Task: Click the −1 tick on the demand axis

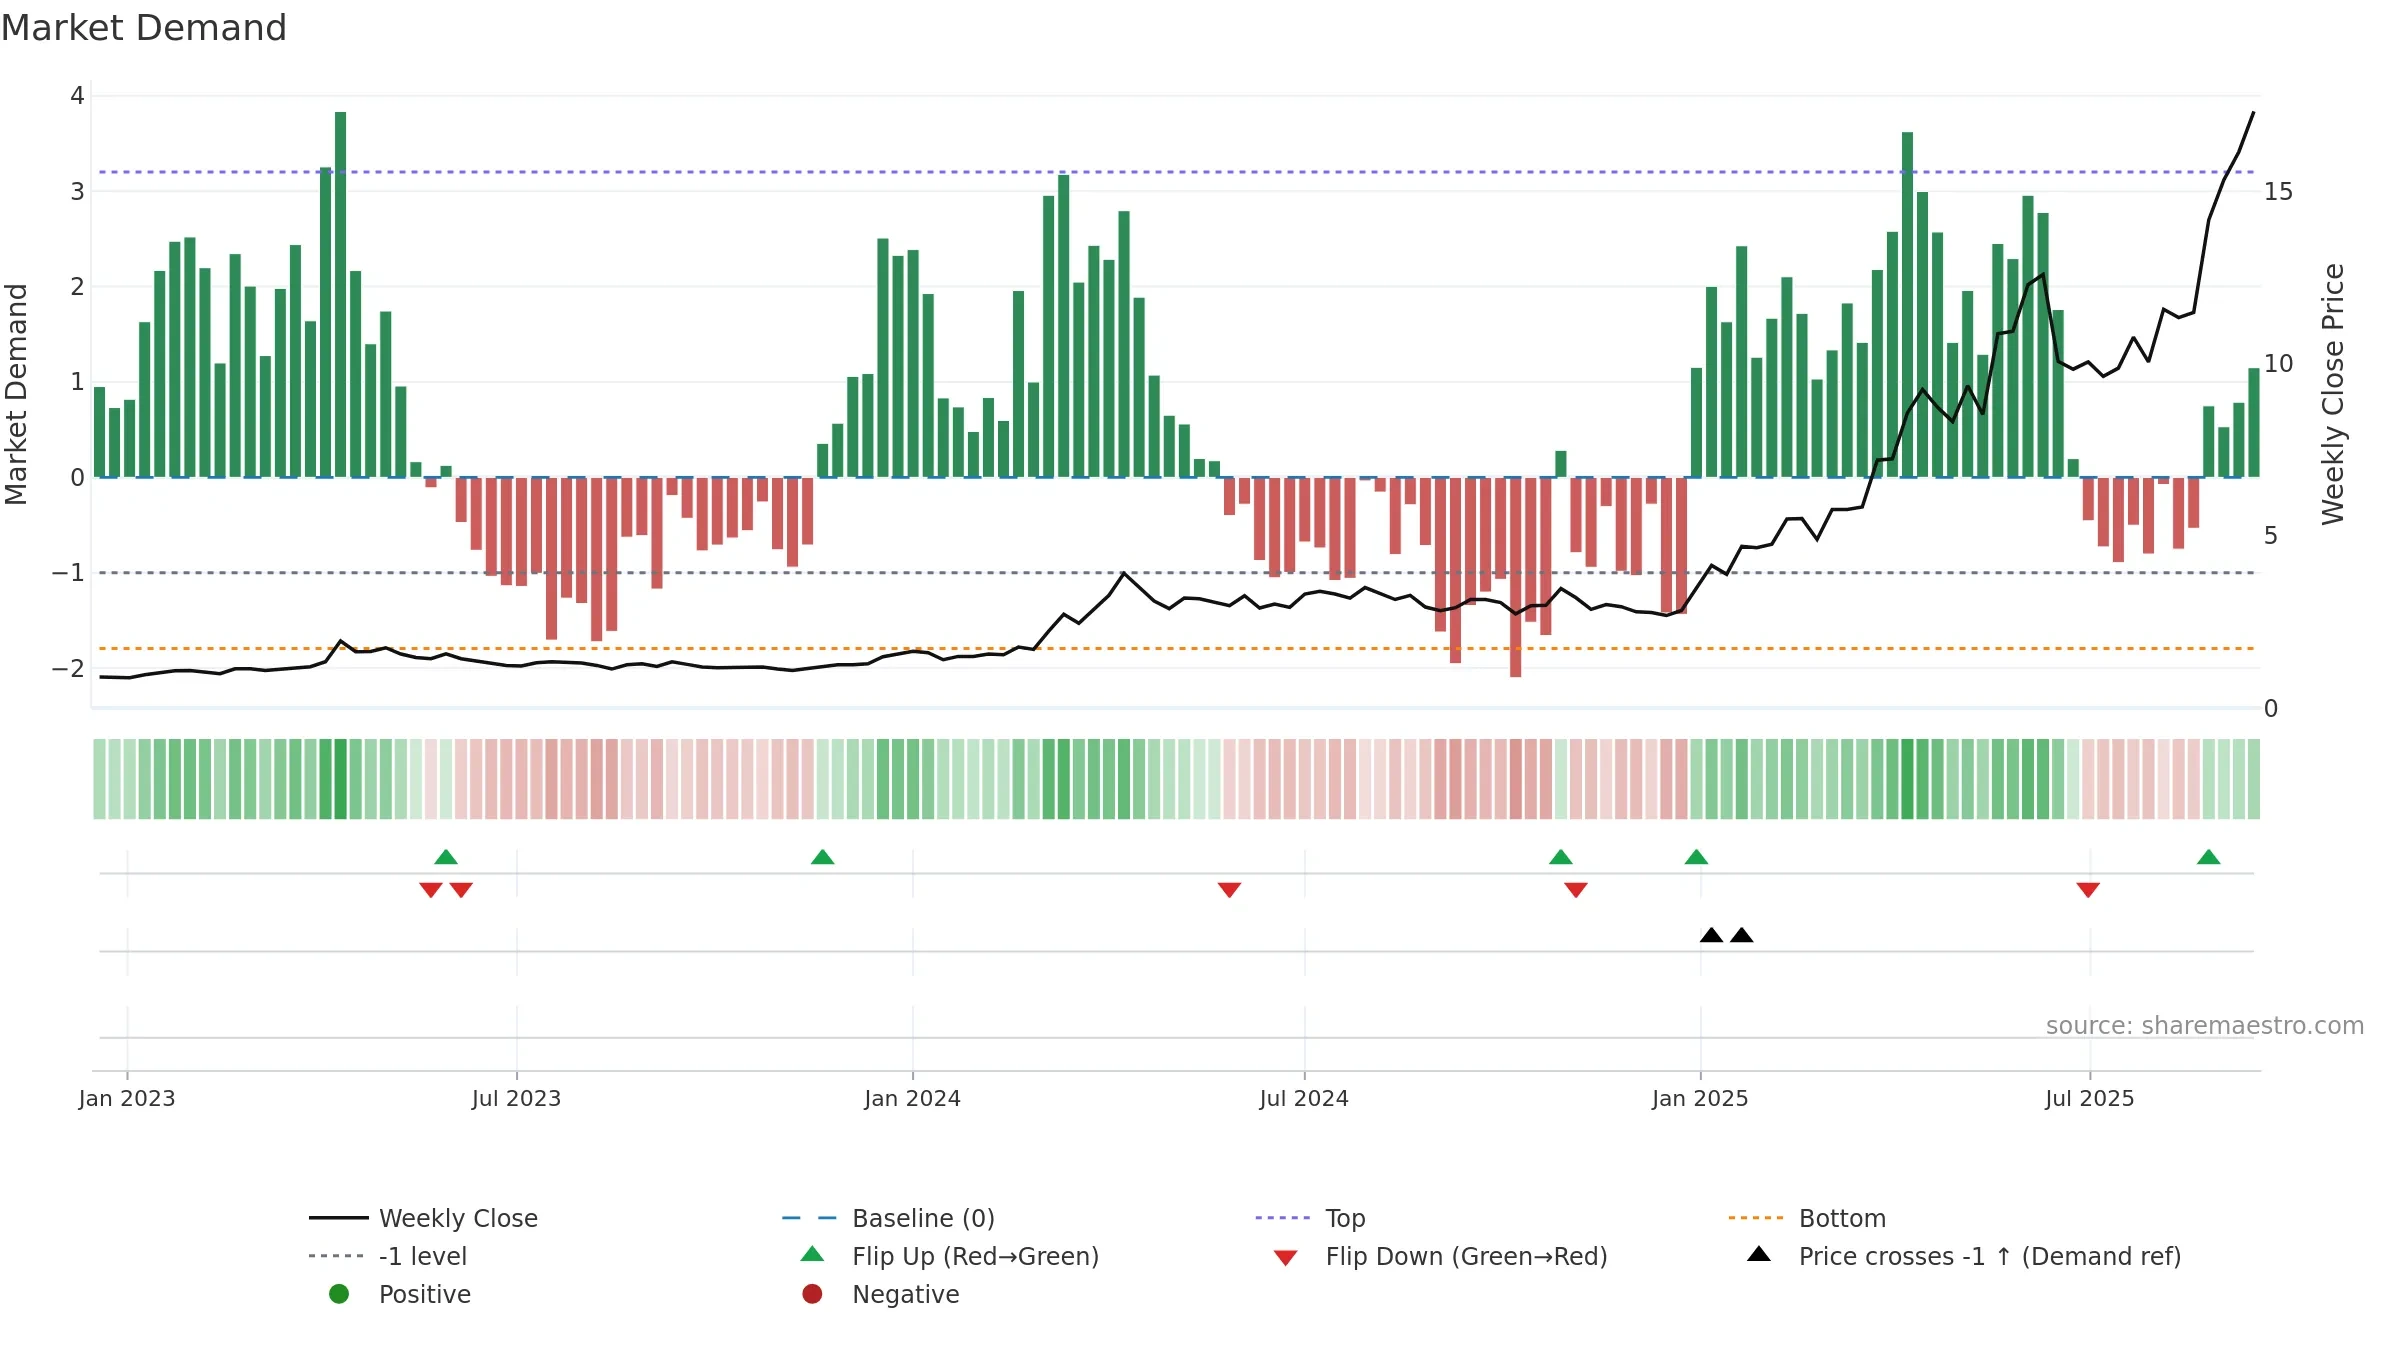Action: (68, 573)
